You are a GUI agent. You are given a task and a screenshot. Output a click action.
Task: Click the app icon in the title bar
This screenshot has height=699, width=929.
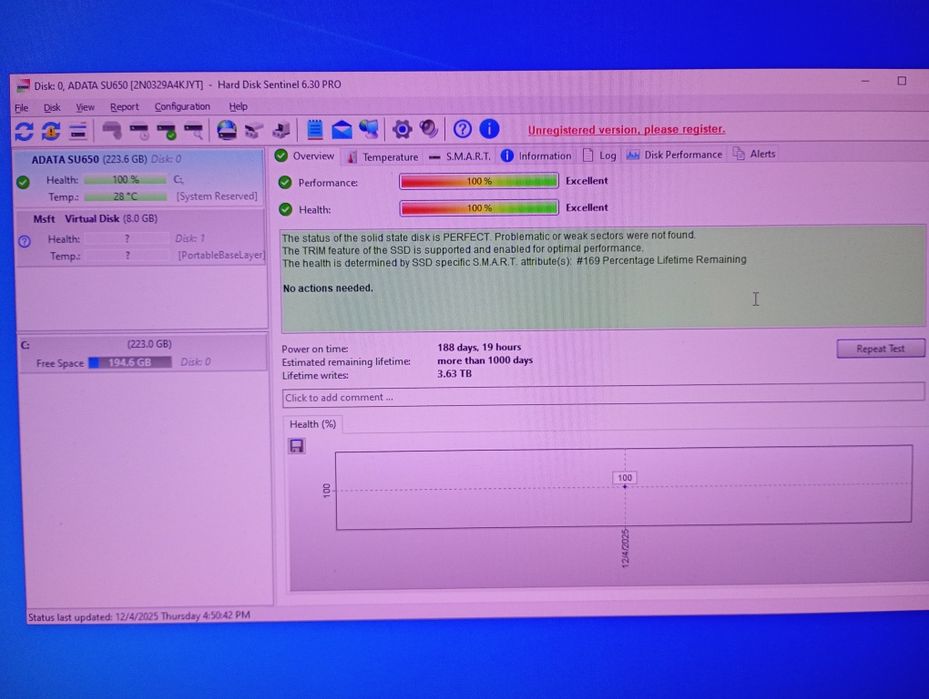coord(23,86)
